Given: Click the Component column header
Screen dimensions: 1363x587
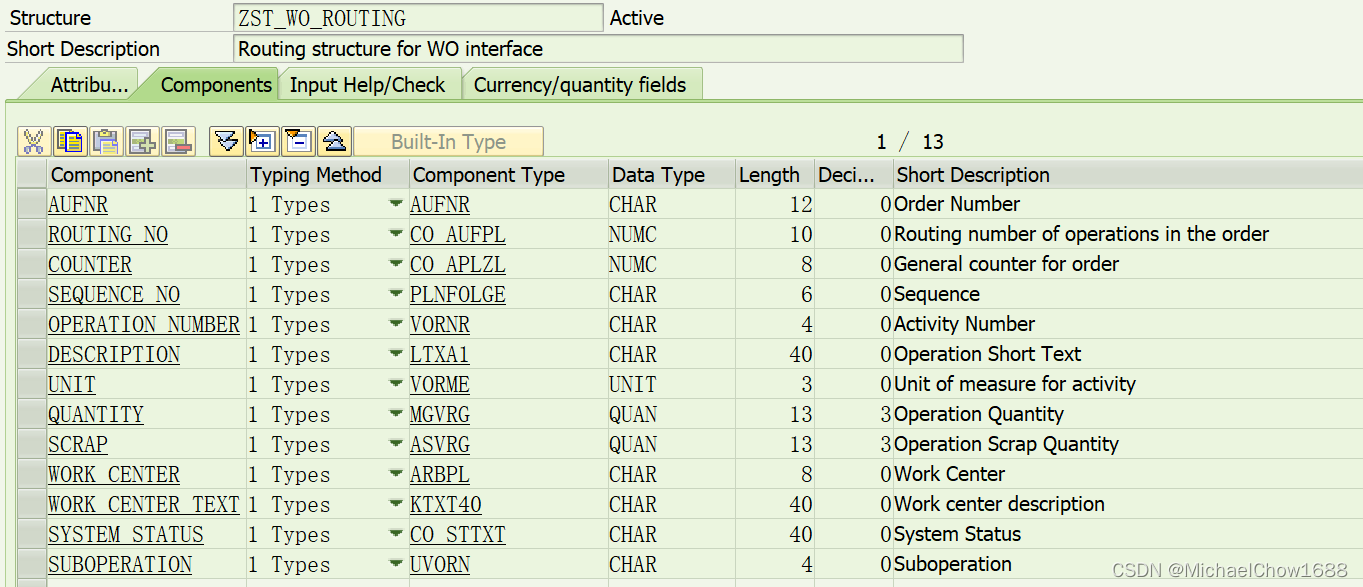Looking at the screenshot, I should (x=147, y=175).
